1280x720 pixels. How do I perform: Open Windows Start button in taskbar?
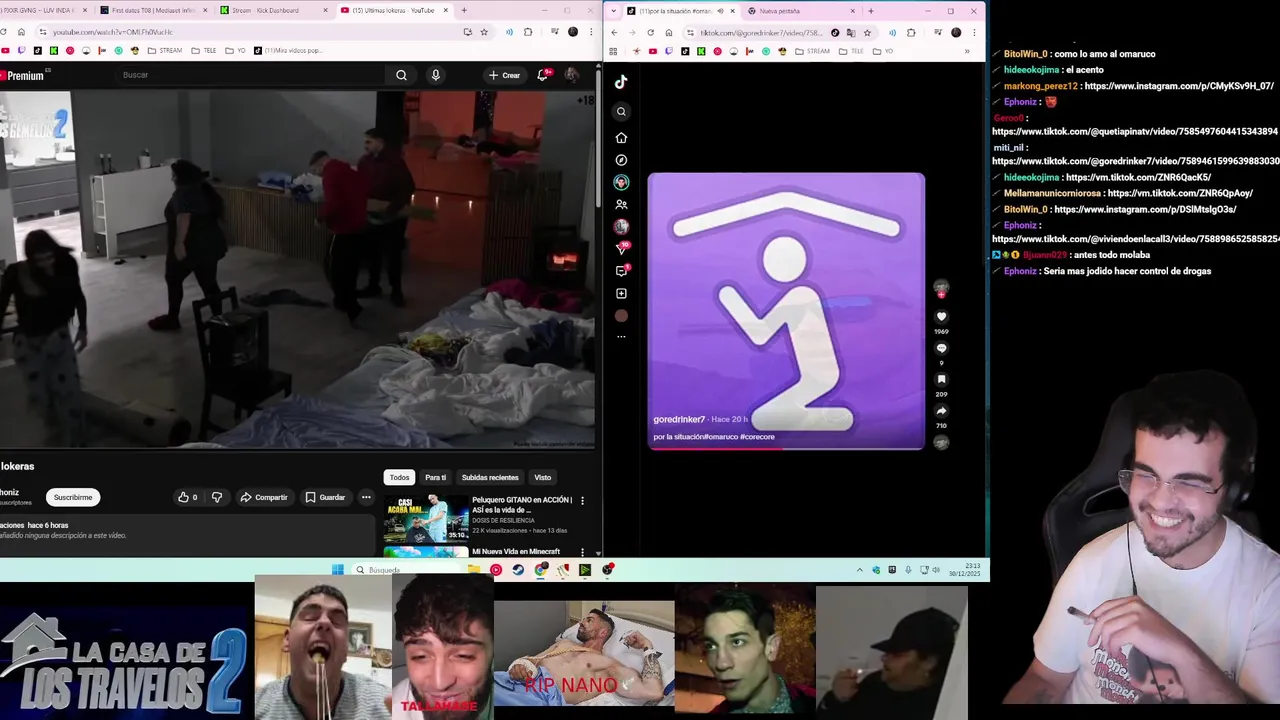337,570
